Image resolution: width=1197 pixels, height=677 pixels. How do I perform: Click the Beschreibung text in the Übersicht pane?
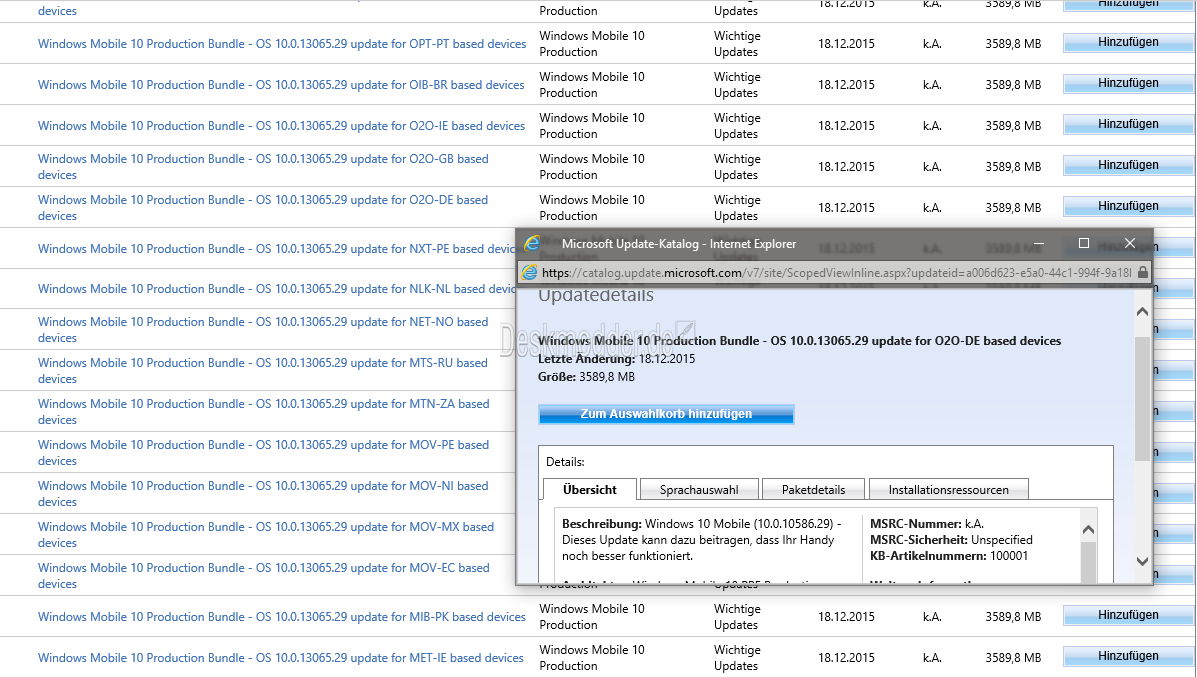702,540
